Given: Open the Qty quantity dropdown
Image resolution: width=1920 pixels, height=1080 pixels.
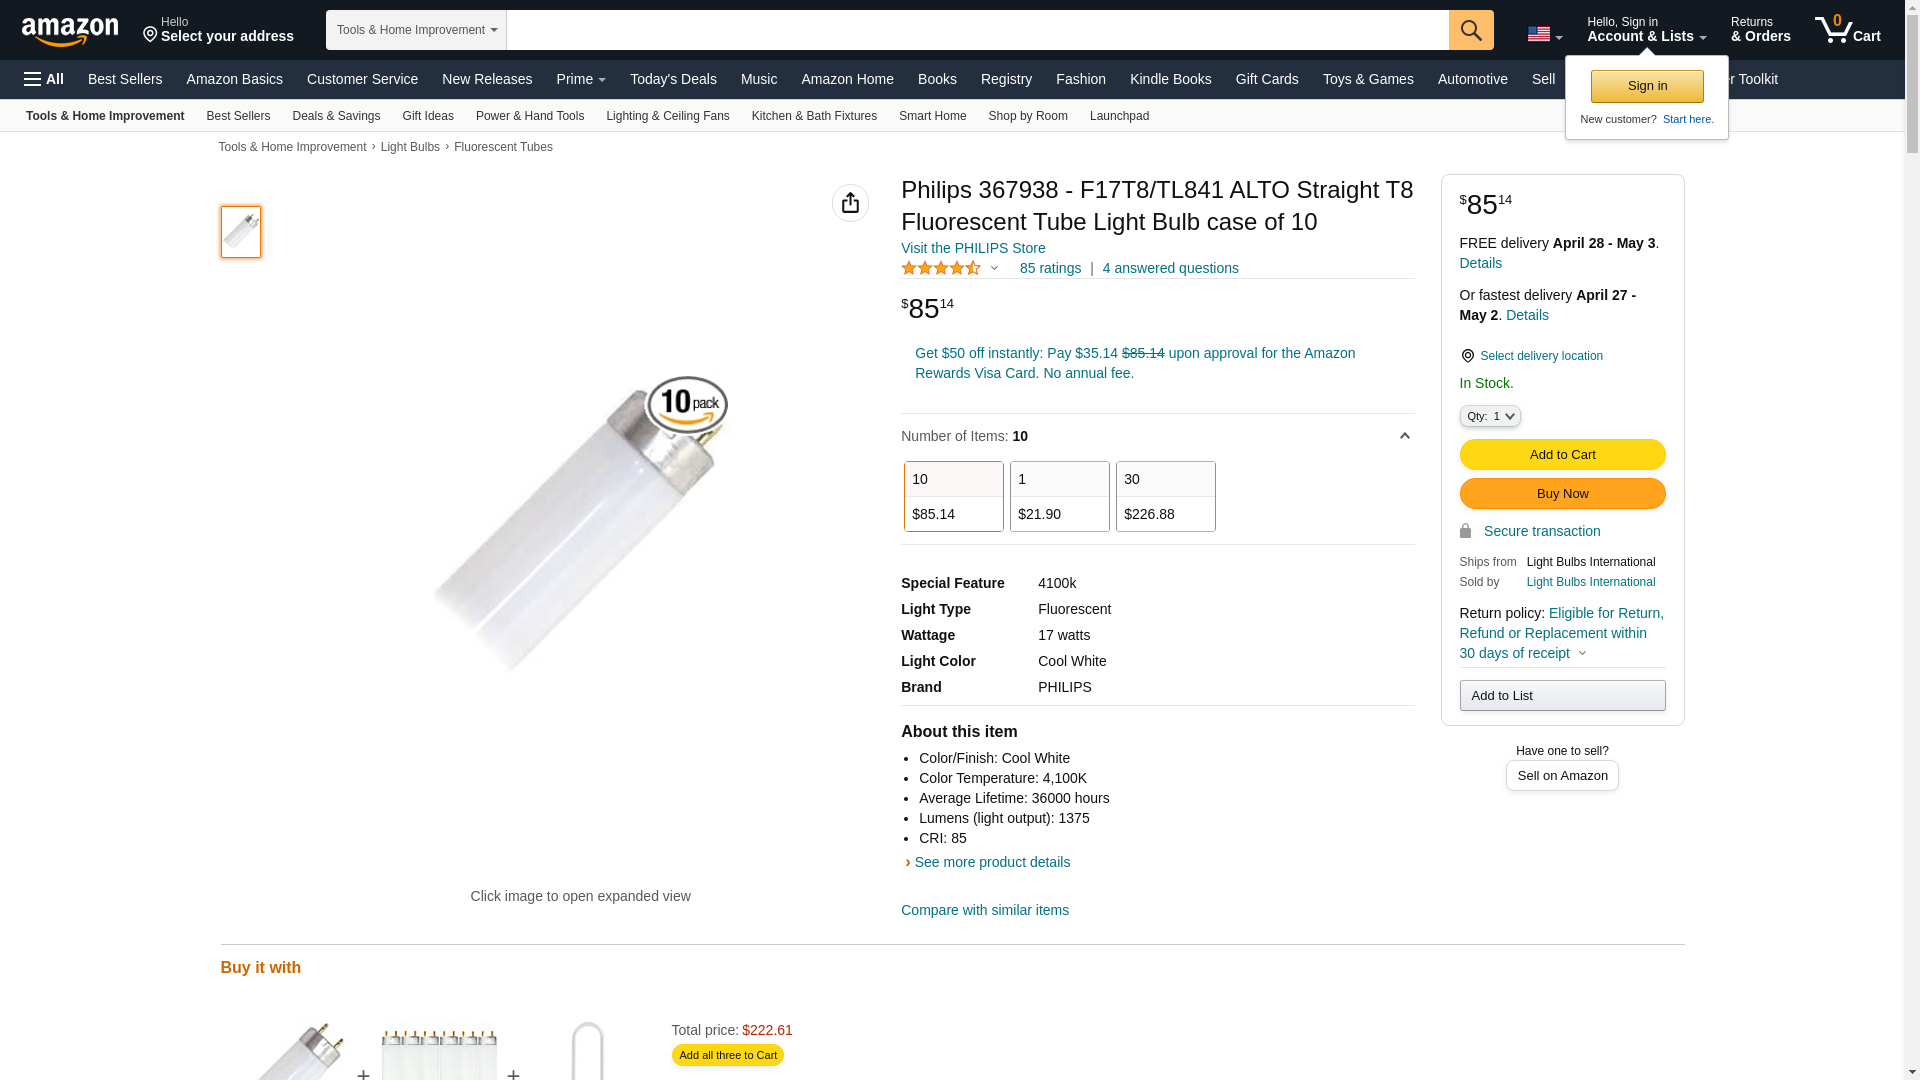Looking at the screenshot, I should point(1489,416).
